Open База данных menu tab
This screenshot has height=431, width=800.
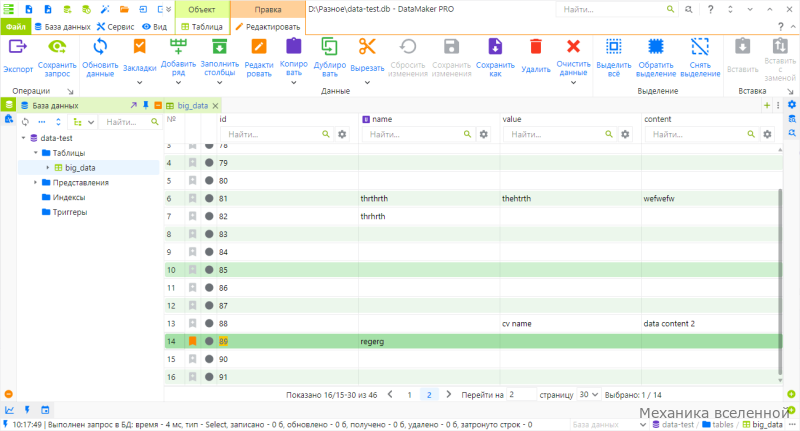click(62, 27)
